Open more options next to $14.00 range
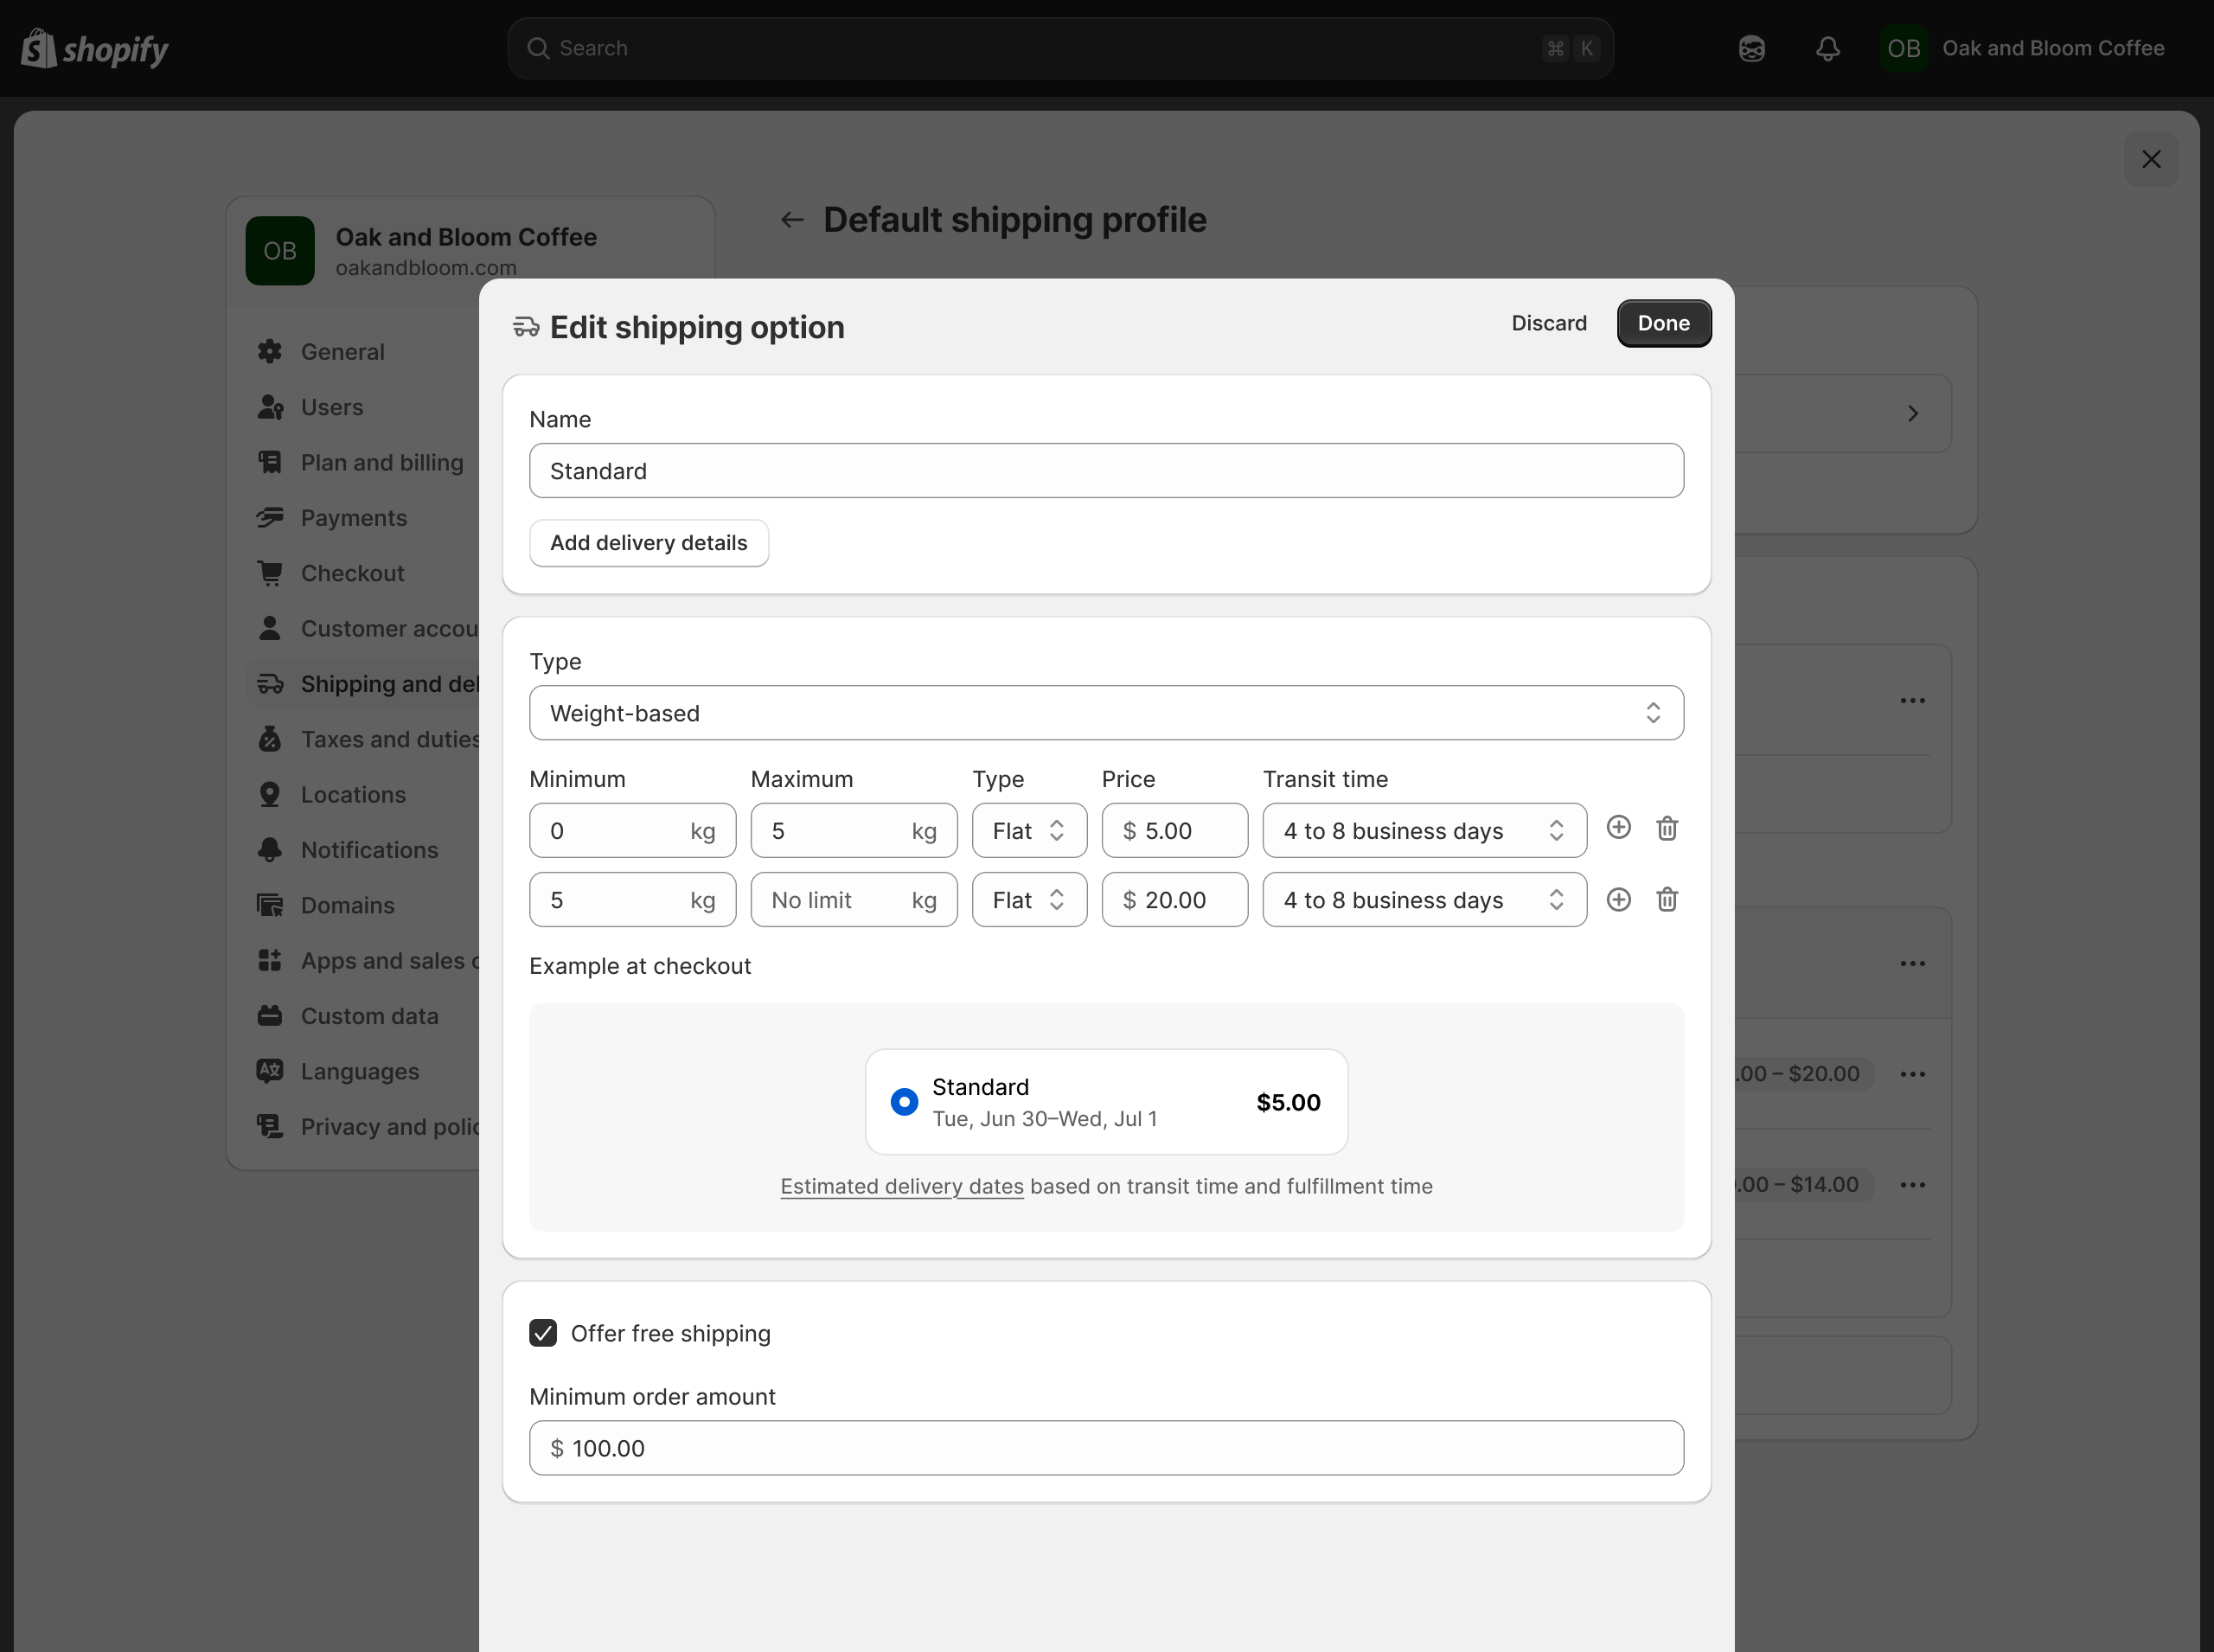 coord(1912,1185)
